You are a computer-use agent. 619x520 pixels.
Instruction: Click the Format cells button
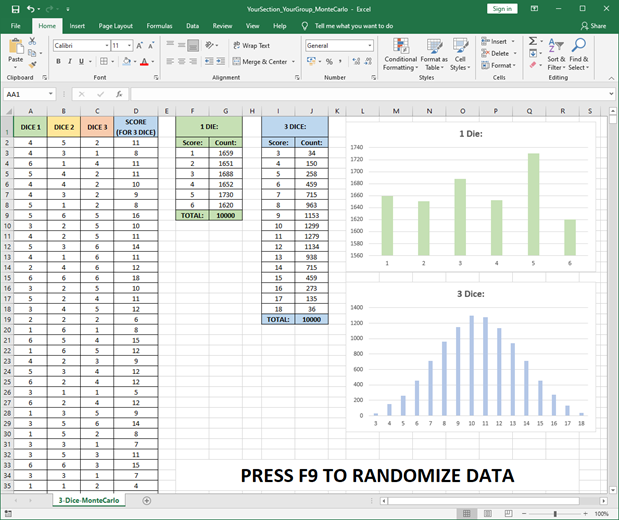coord(499,65)
